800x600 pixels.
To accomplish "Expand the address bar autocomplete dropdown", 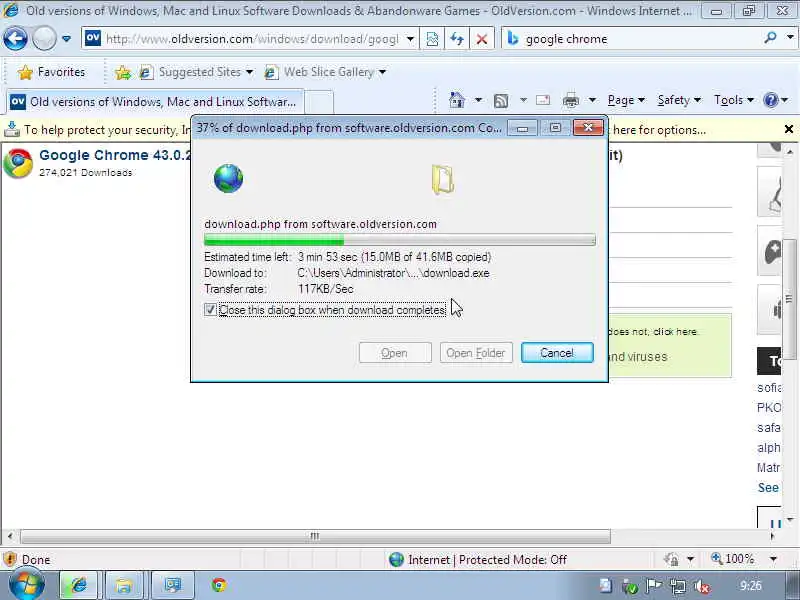I will coord(410,39).
